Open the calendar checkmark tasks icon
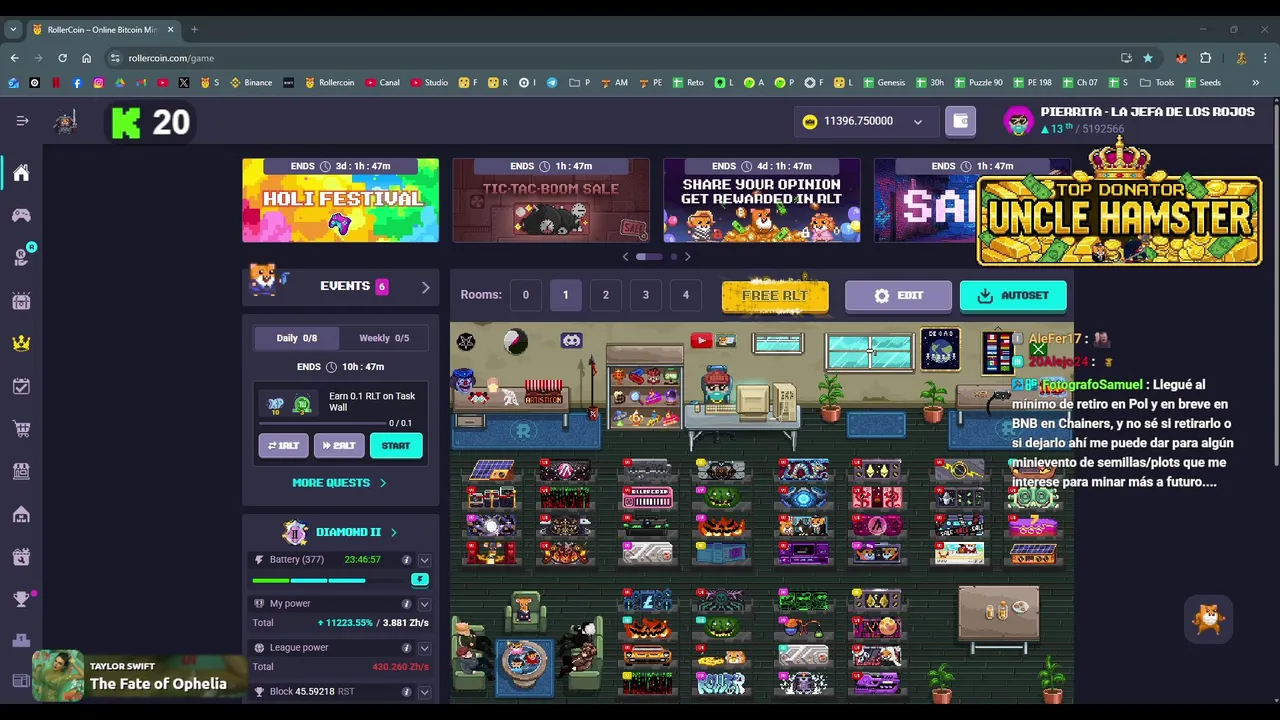 pos(21,386)
